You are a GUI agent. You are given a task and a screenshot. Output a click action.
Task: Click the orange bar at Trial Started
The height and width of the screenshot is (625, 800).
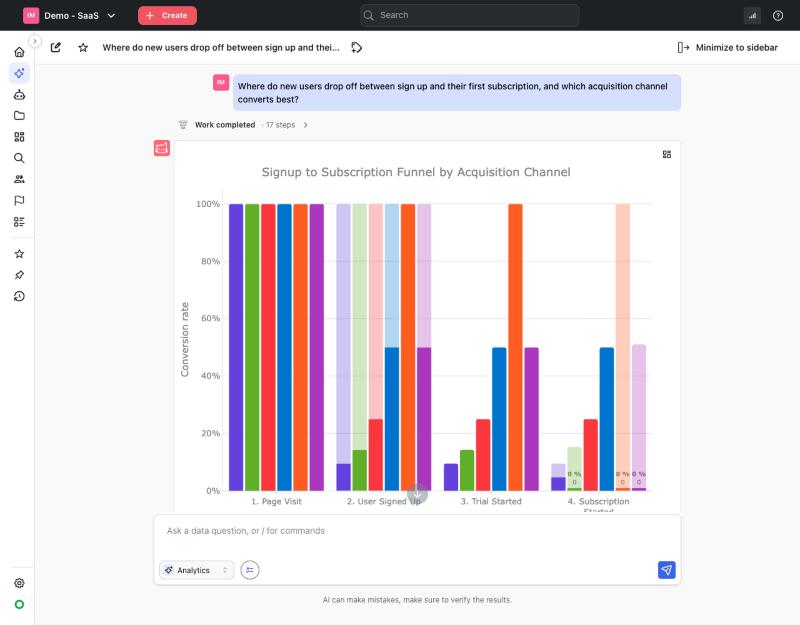click(x=515, y=347)
